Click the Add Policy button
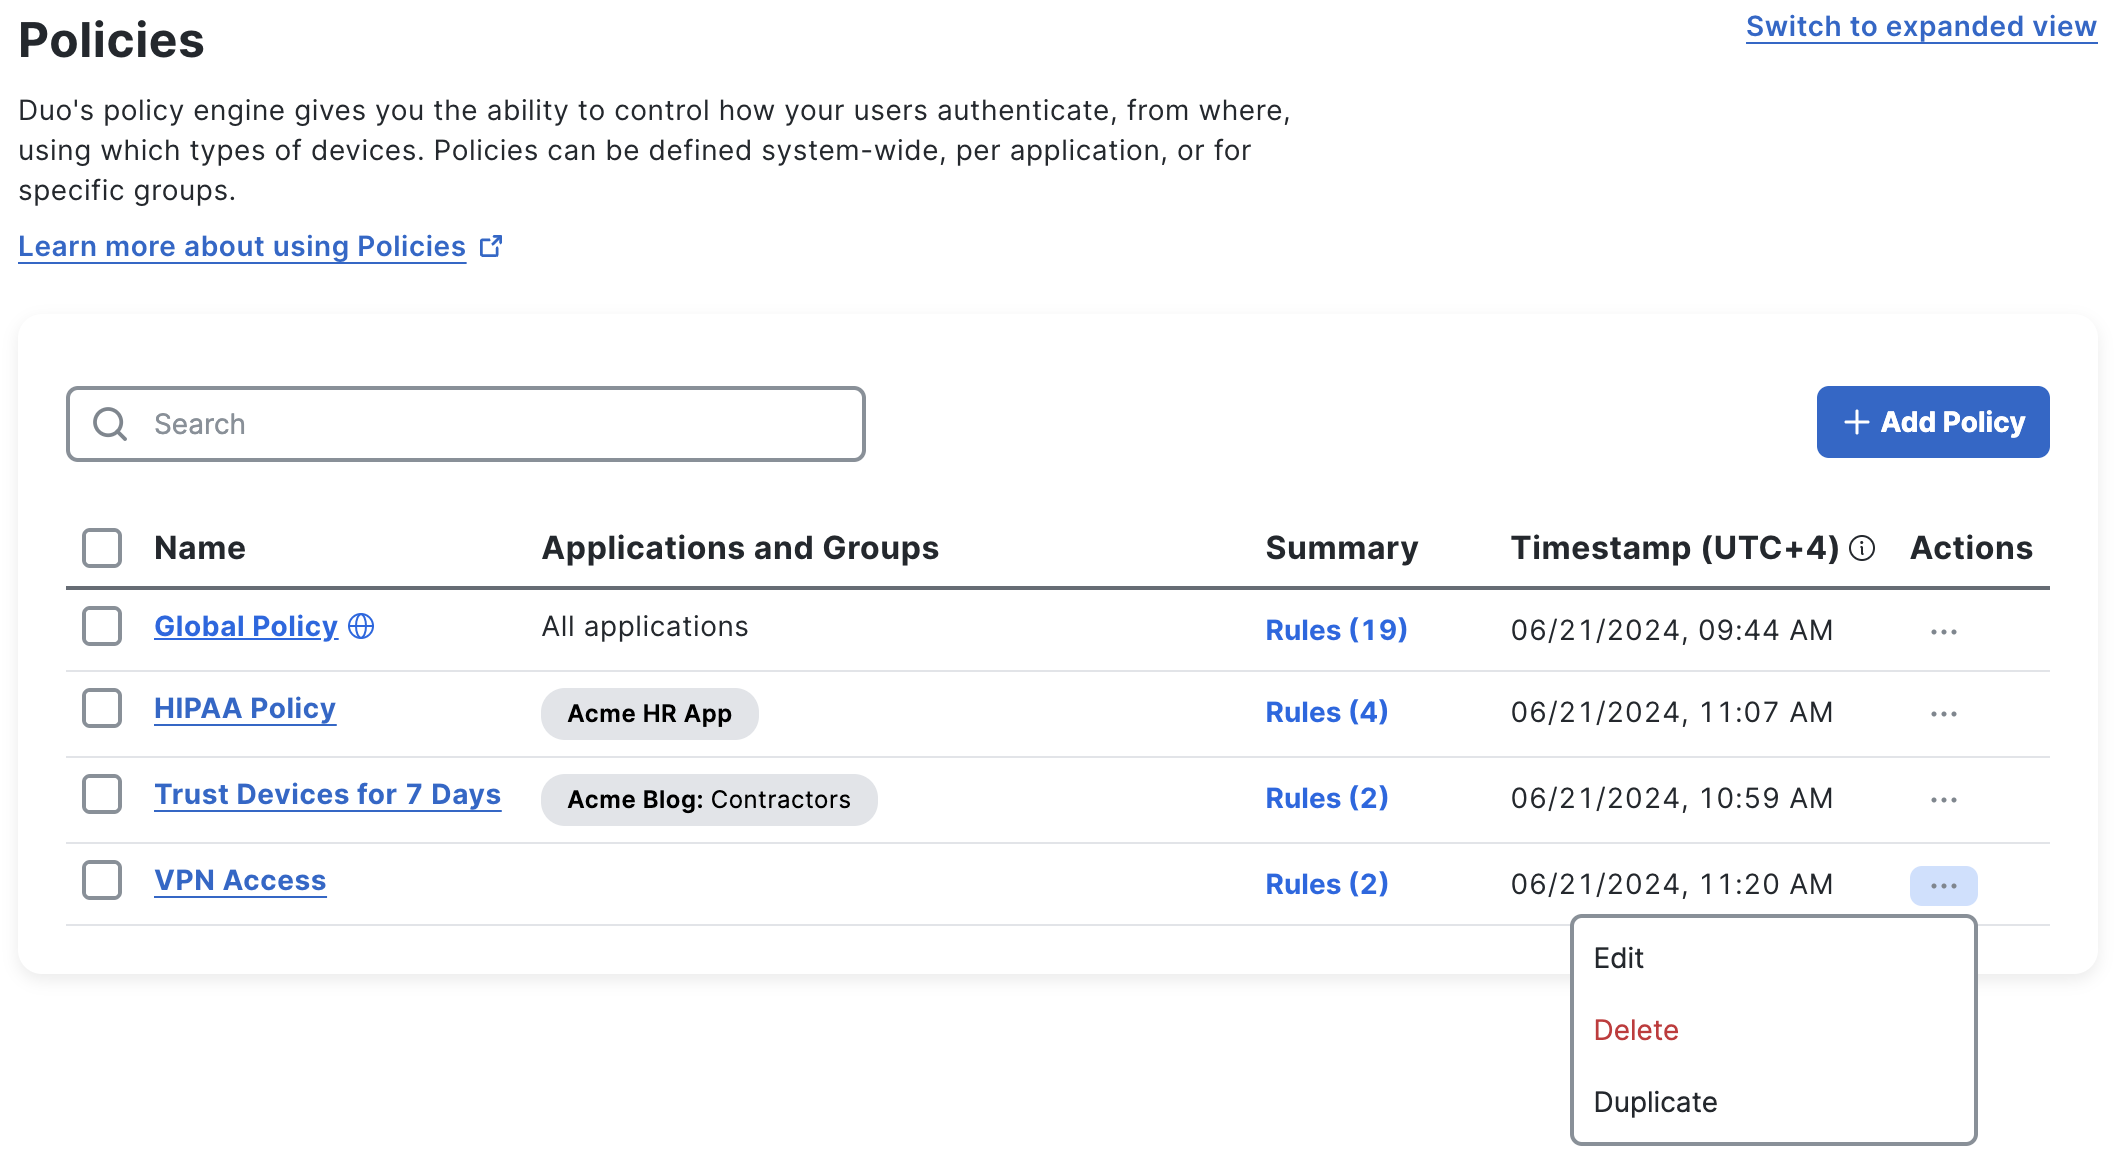The height and width of the screenshot is (1170, 2114). (x=1932, y=422)
